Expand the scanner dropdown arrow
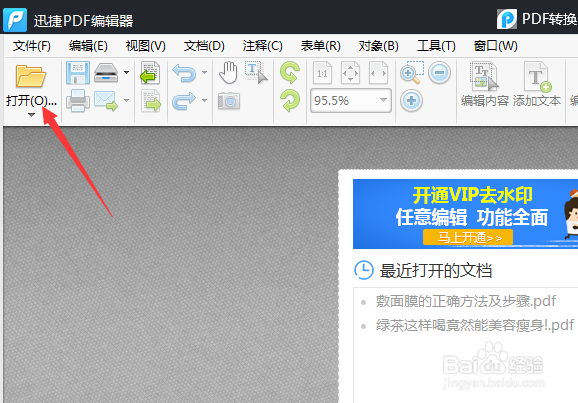578x403 pixels. pyautogui.click(x=126, y=72)
